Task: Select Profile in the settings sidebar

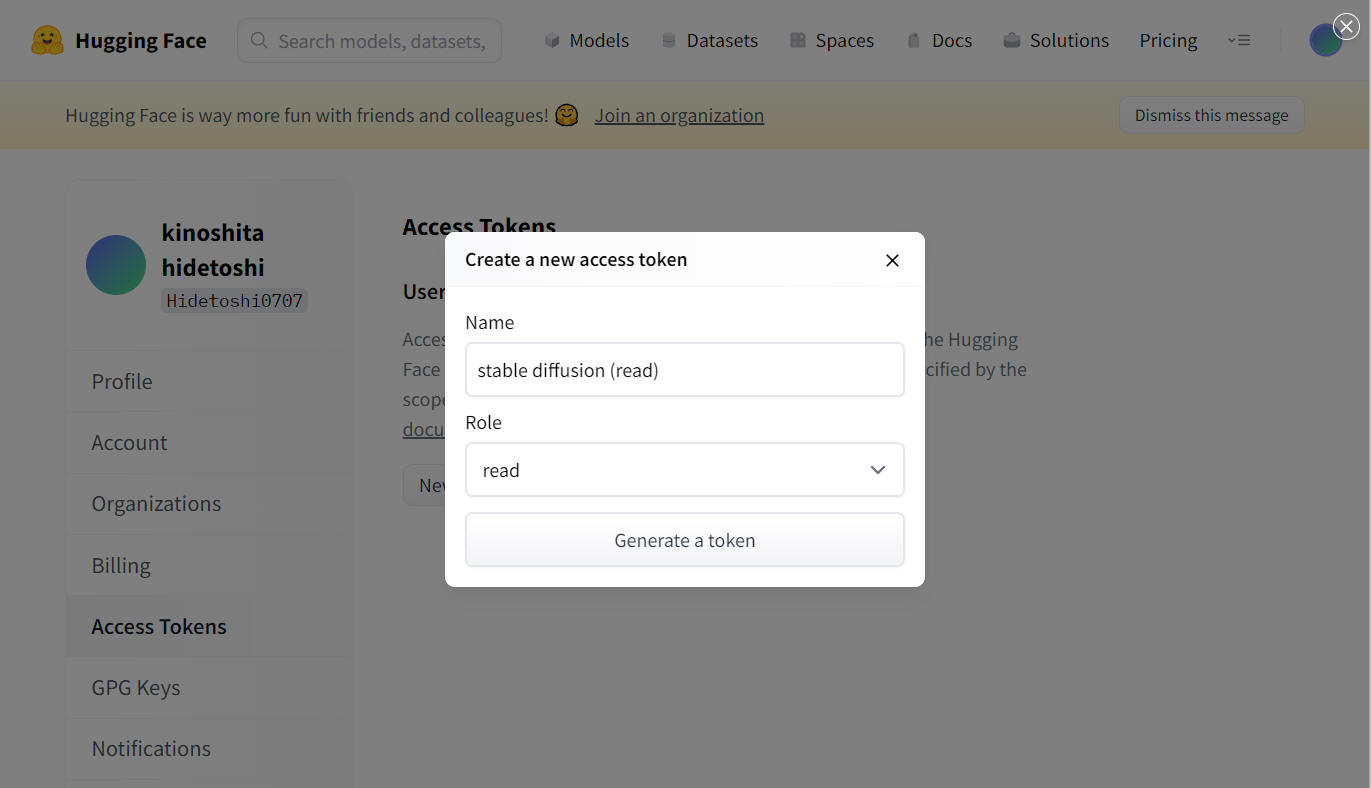Action: (209, 381)
